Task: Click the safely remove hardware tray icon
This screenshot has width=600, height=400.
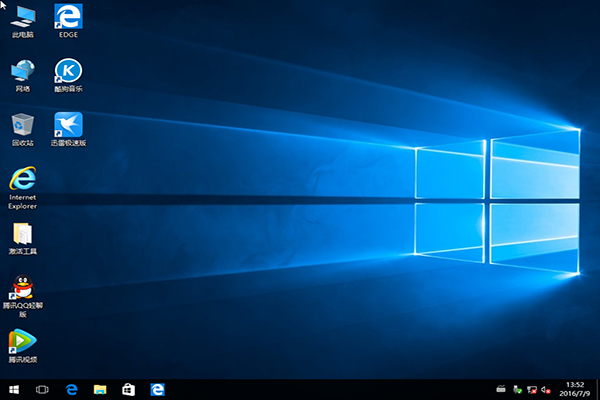Action: click(517, 388)
